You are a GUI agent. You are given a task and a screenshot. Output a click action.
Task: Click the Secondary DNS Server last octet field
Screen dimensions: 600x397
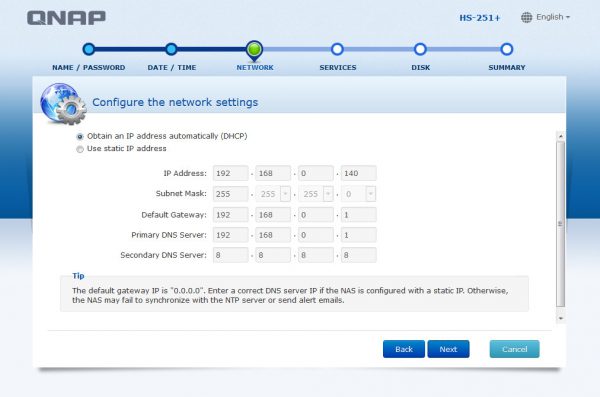[x=359, y=255]
